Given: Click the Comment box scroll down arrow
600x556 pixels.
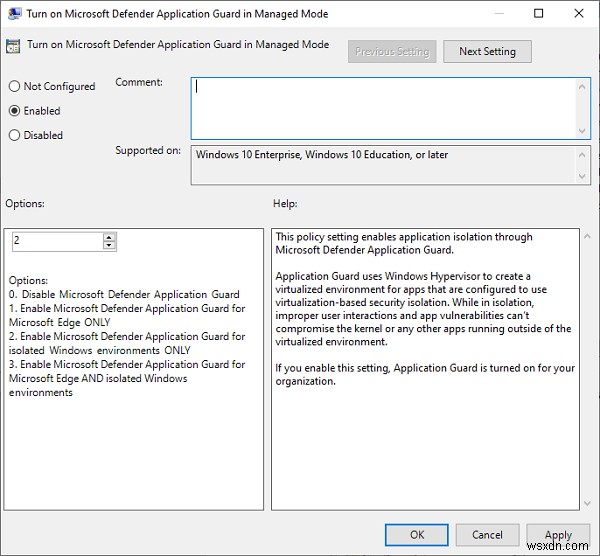Looking at the screenshot, I should [582, 131].
